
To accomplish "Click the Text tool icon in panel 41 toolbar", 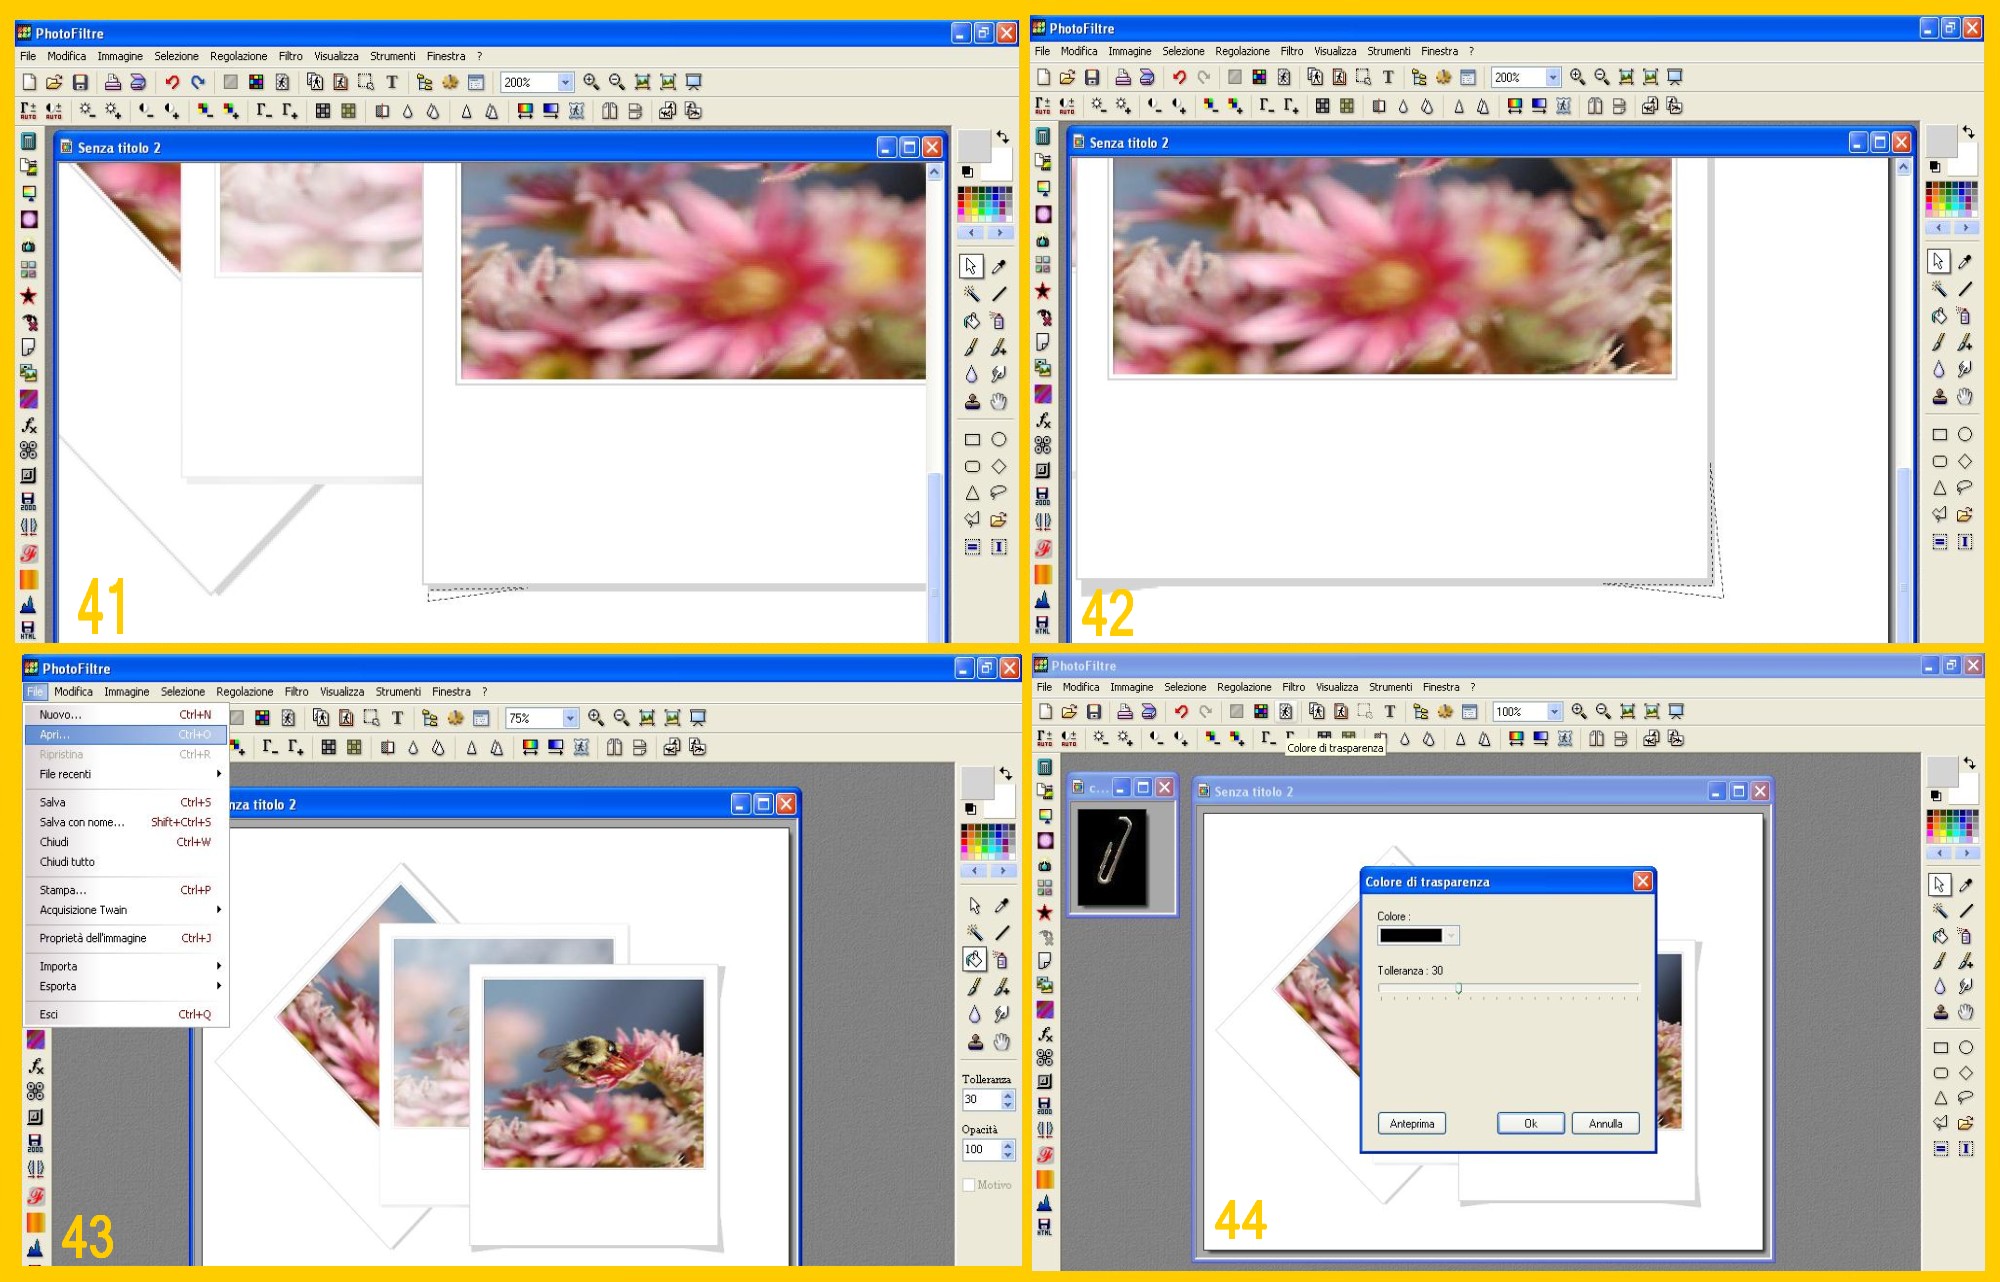I will click(392, 82).
